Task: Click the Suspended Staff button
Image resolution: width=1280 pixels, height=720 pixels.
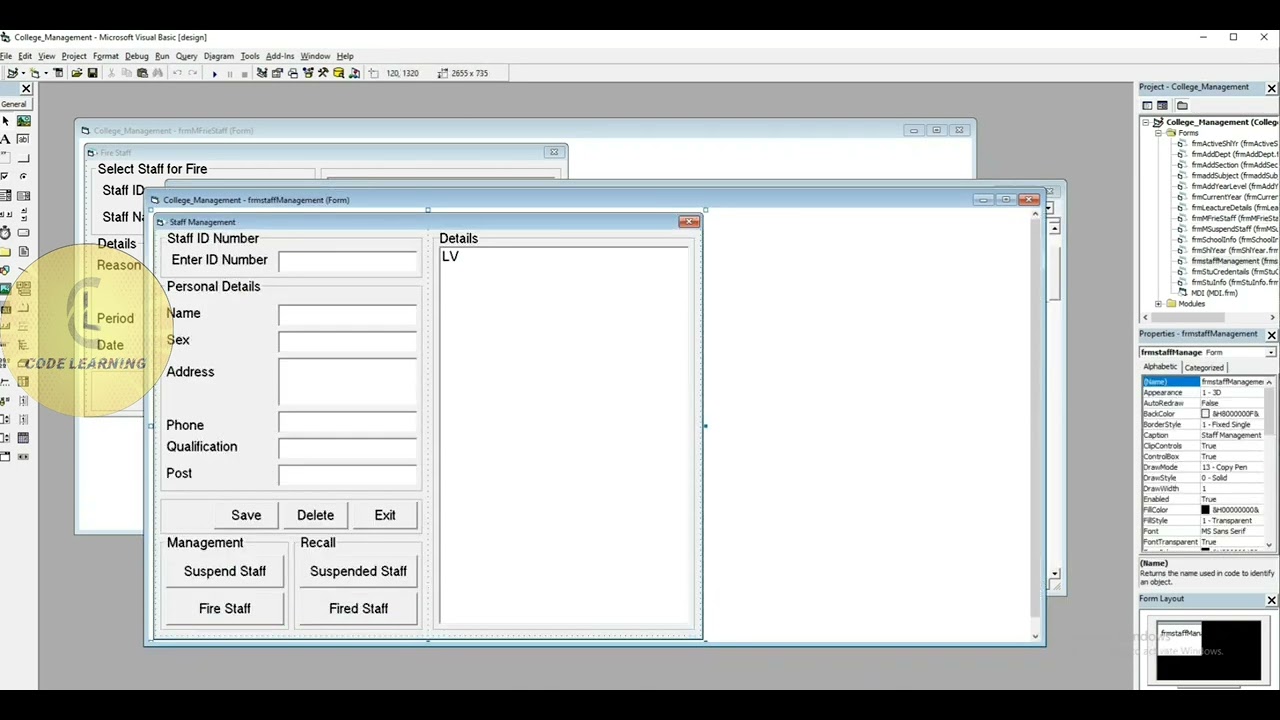Action: coord(358,571)
